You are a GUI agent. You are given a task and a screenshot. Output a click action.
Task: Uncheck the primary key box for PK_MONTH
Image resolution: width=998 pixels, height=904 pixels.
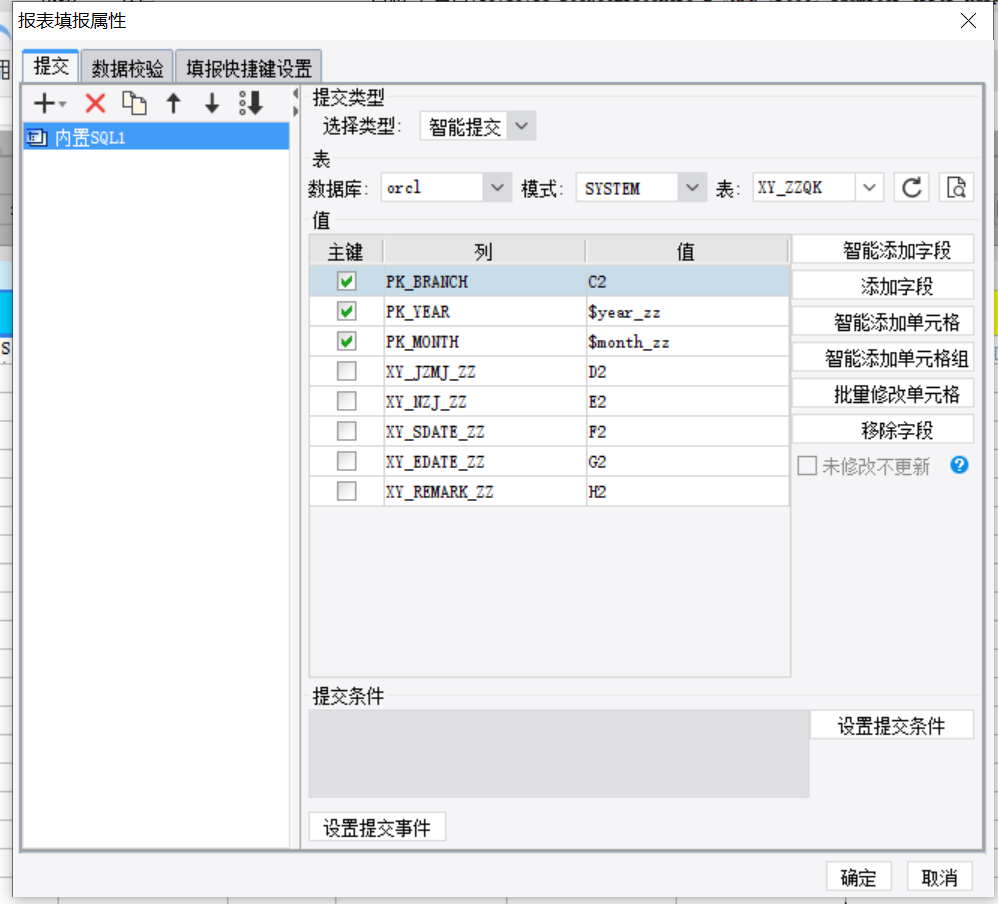pos(346,341)
